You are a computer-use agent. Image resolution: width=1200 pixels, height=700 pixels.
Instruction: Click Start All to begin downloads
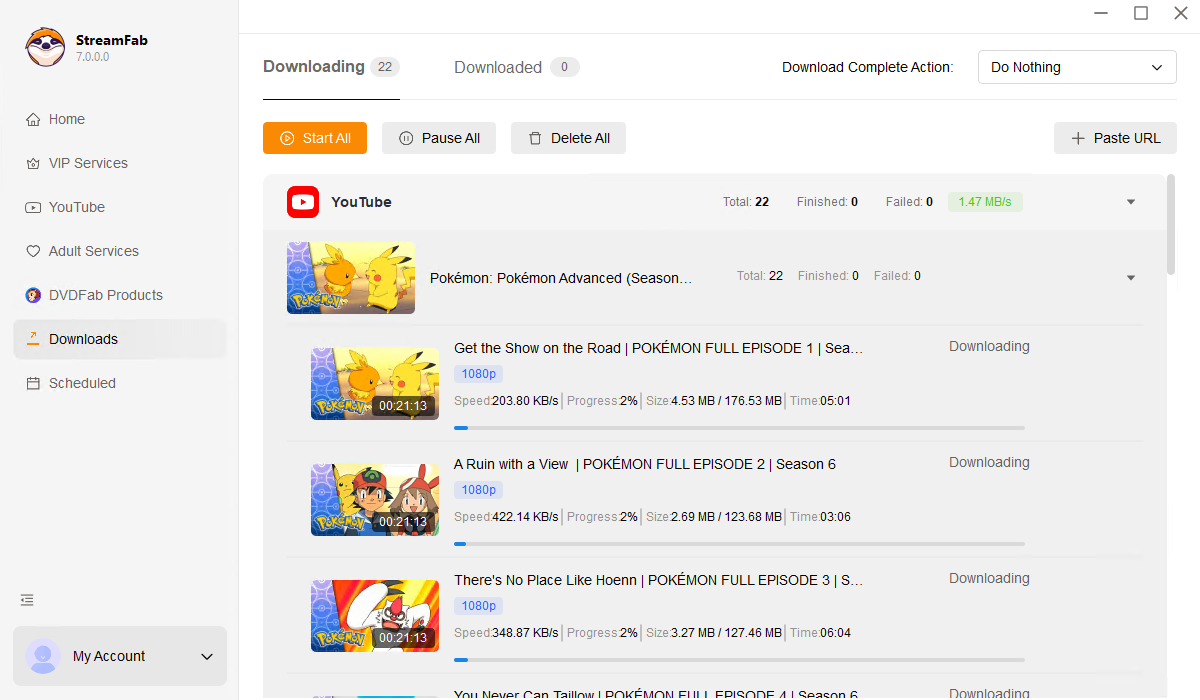(314, 138)
